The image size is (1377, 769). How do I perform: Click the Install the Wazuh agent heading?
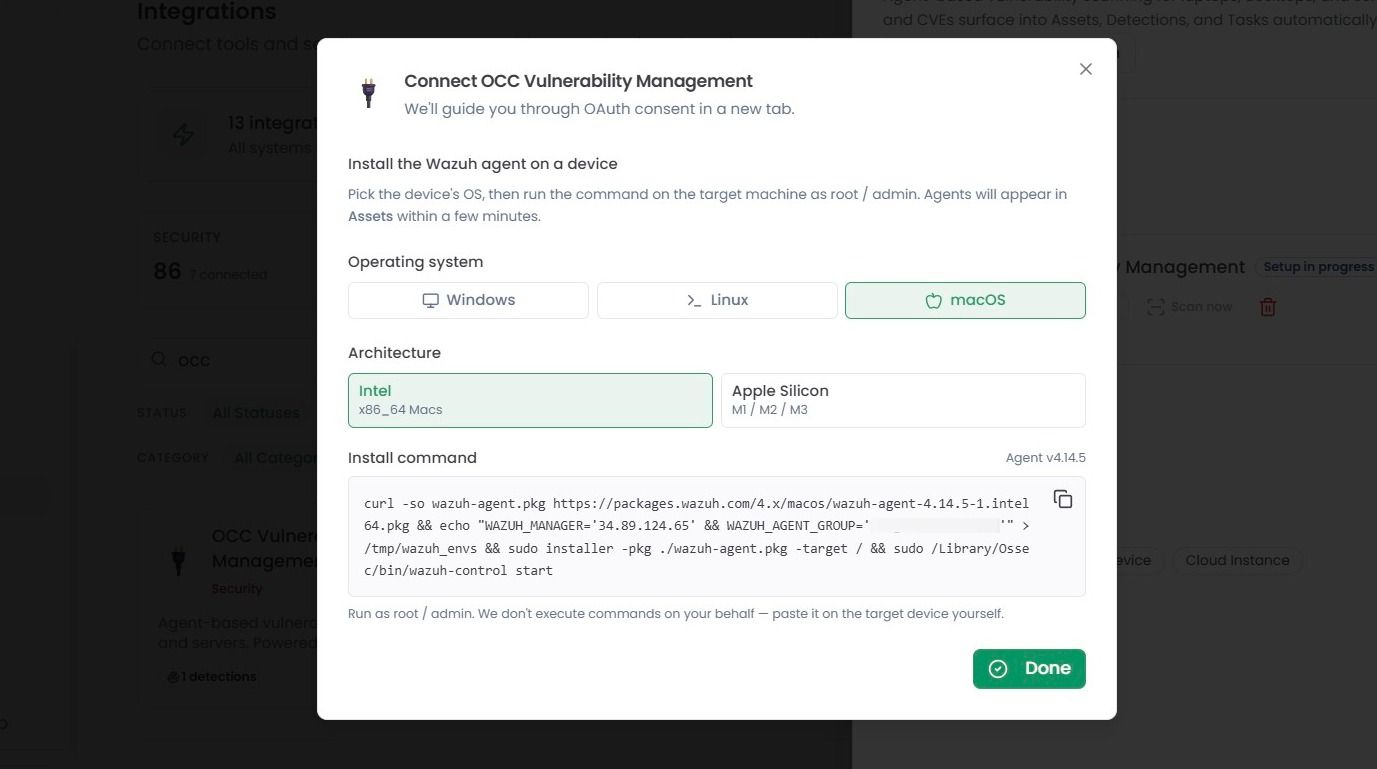click(x=483, y=164)
